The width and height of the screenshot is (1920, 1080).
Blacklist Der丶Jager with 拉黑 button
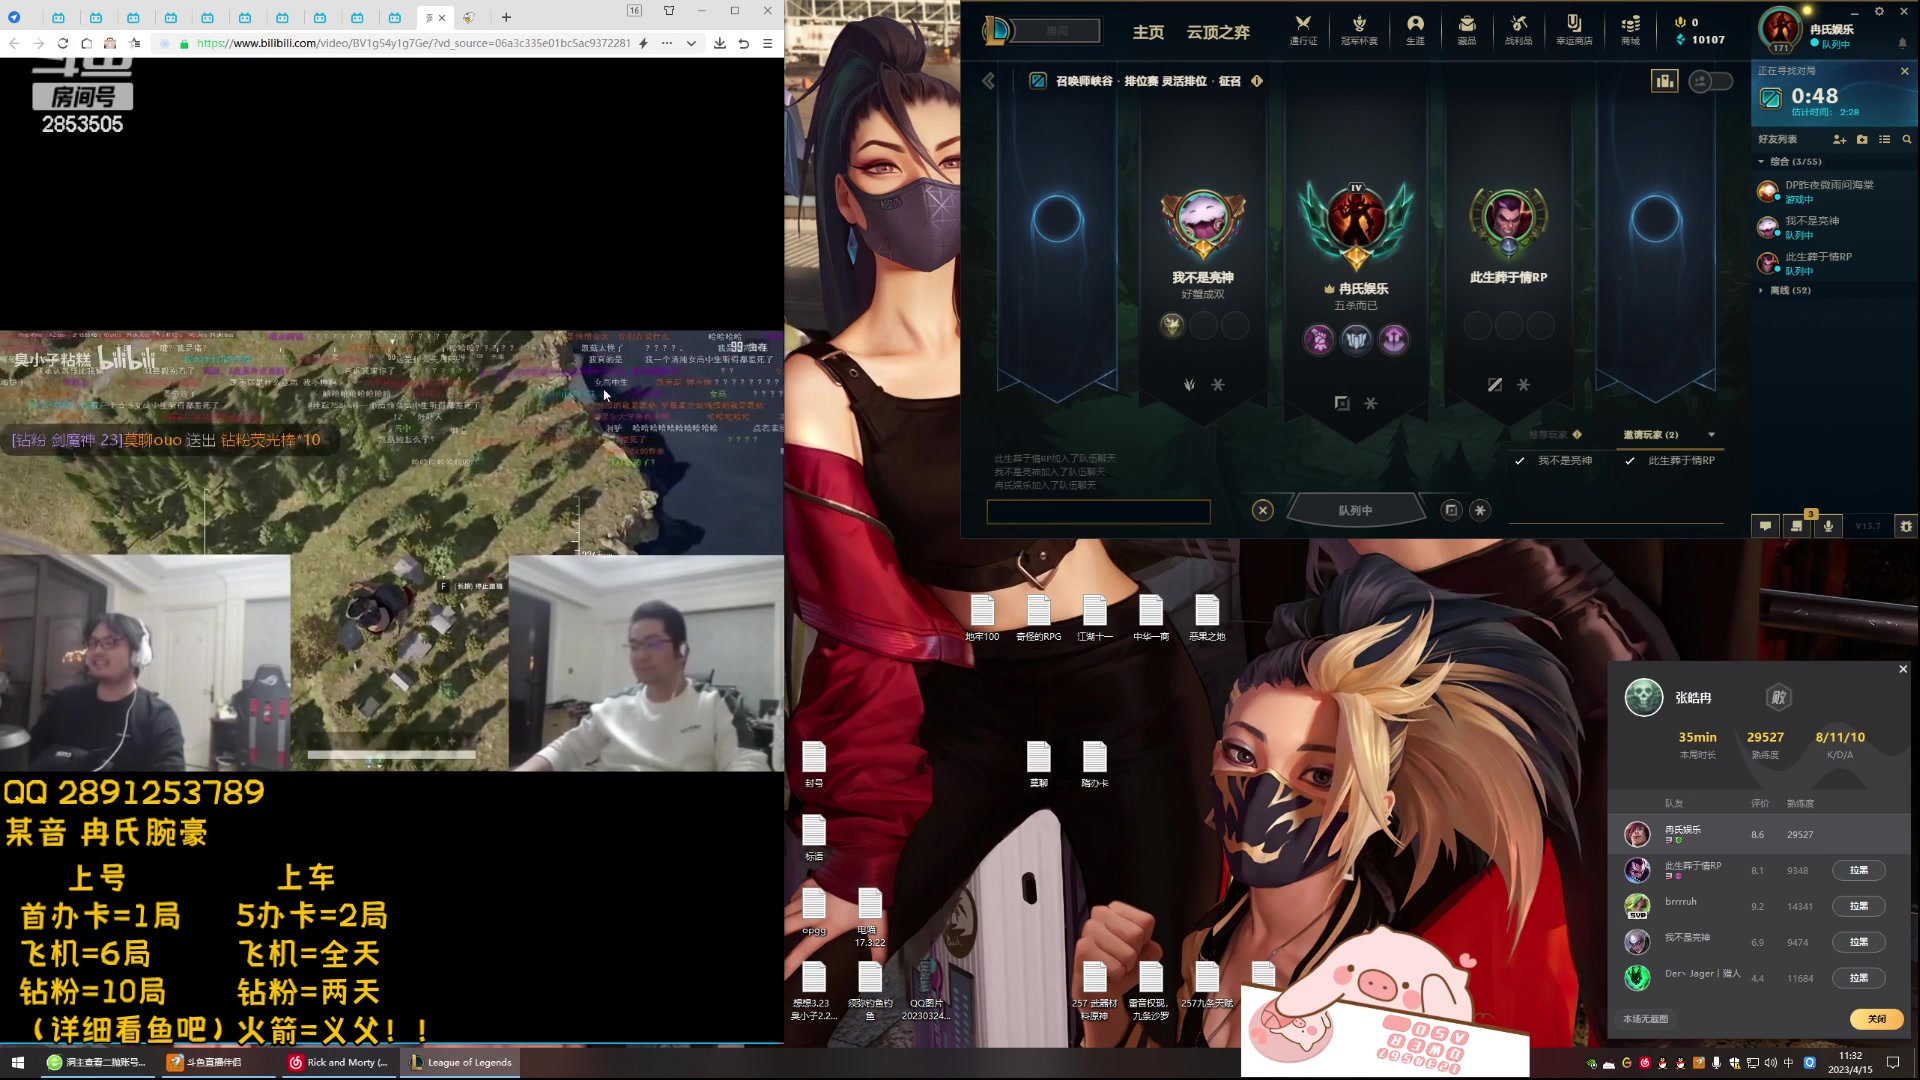click(1858, 978)
